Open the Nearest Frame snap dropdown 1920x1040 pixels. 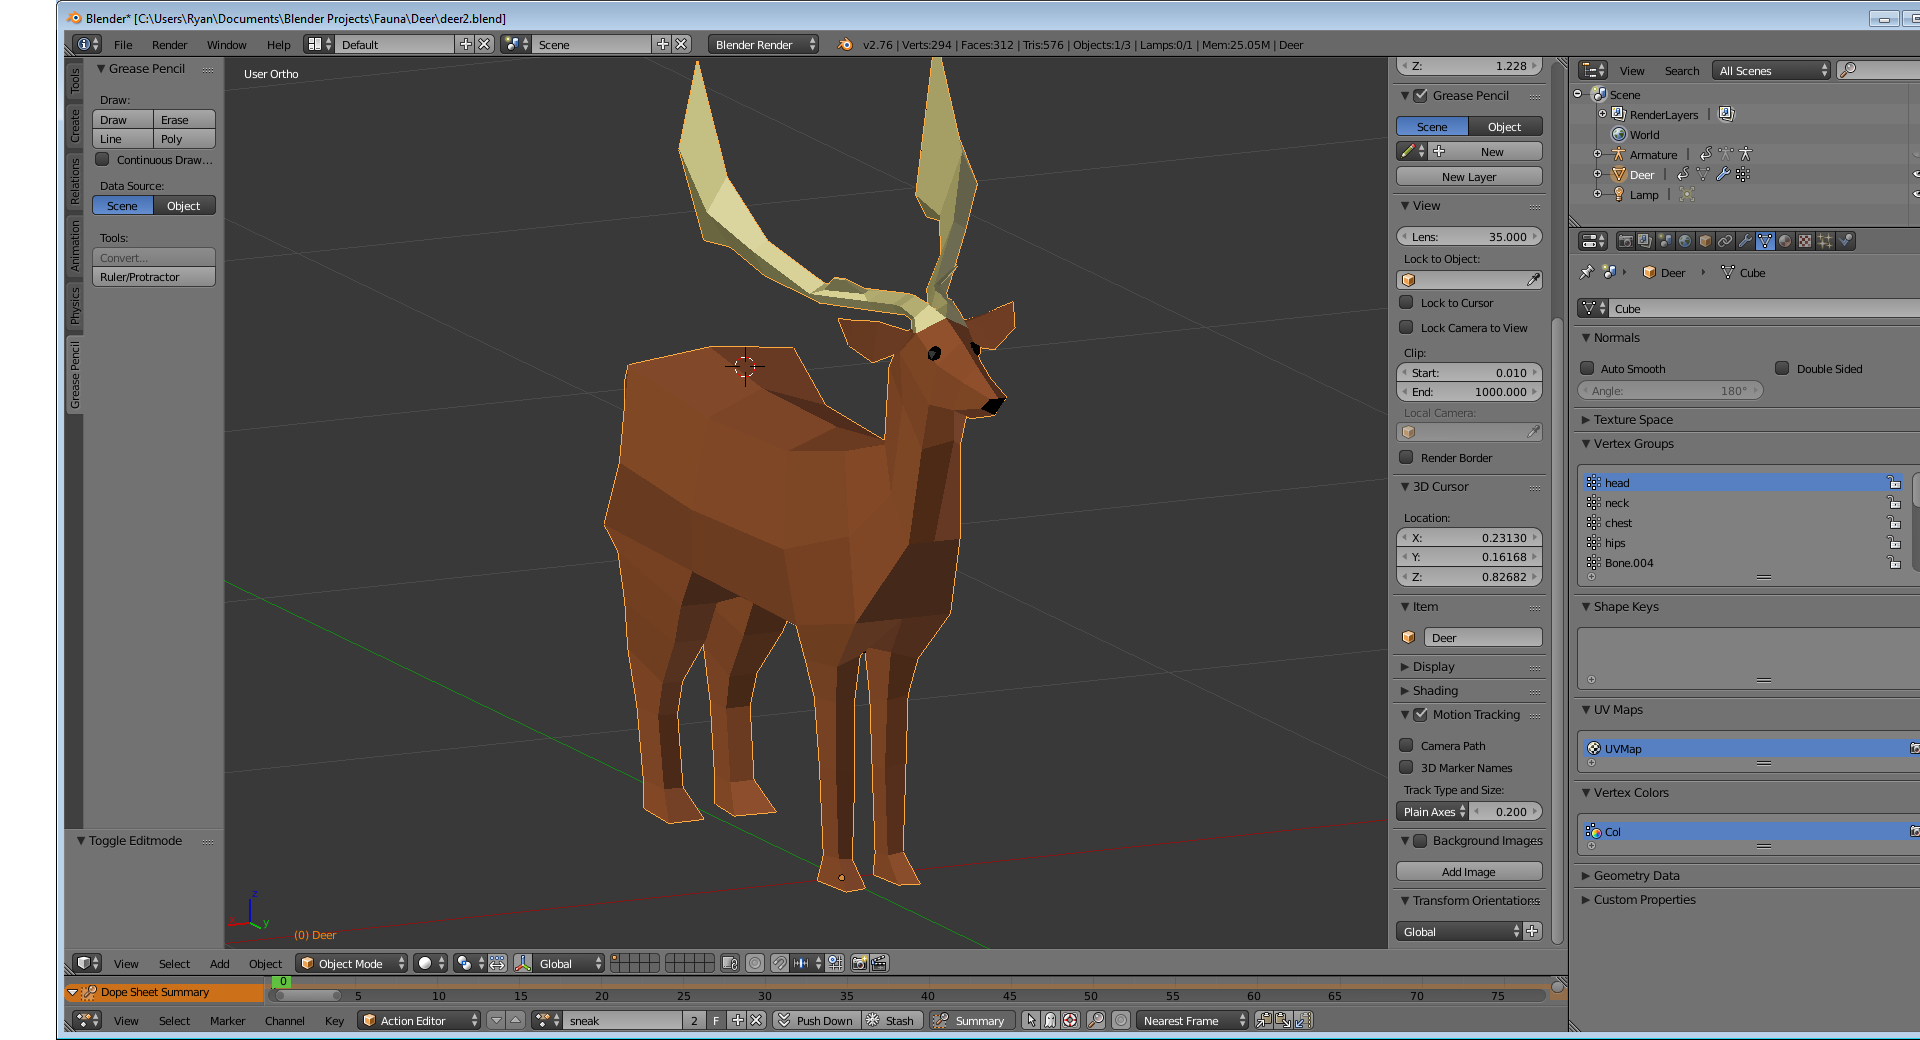pyautogui.click(x=1193, y=1020)
